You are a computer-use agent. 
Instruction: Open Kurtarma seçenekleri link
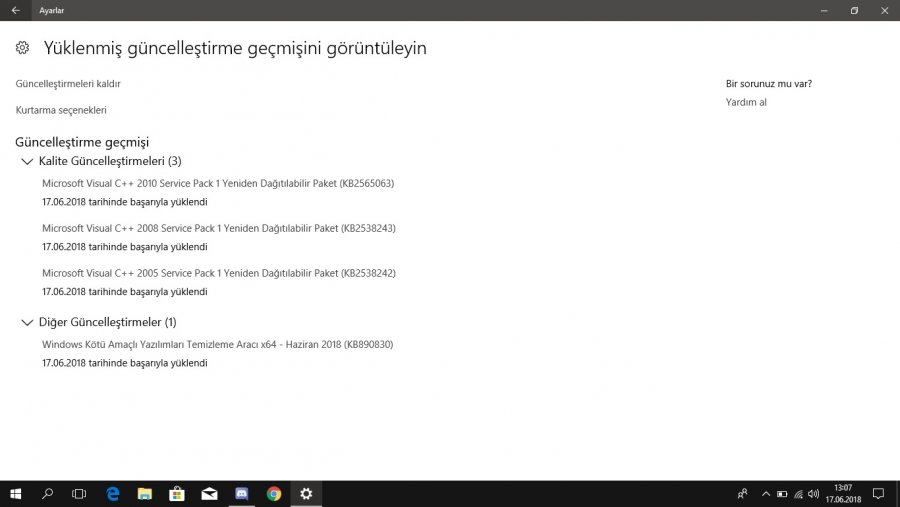[x=61, y=110]
